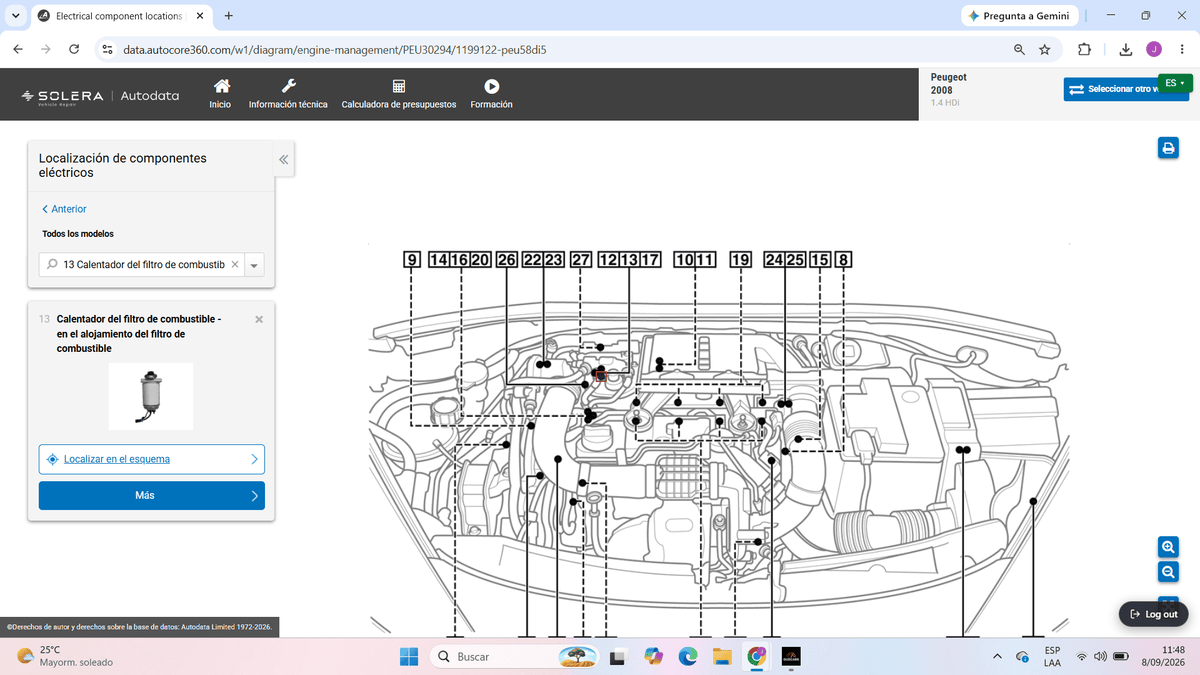Screen dimensions: 1200x675
Task: View site information icon in address bar
Action: [x=107, y=50]
